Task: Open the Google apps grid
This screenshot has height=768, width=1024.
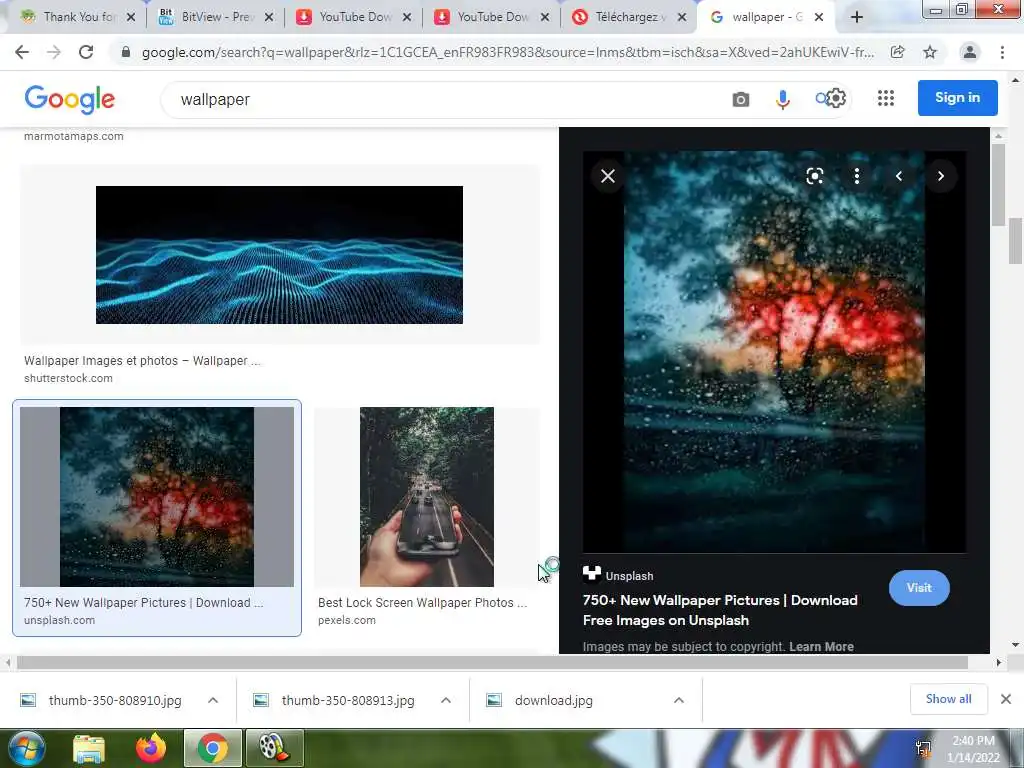Action: tap(886, 98)
